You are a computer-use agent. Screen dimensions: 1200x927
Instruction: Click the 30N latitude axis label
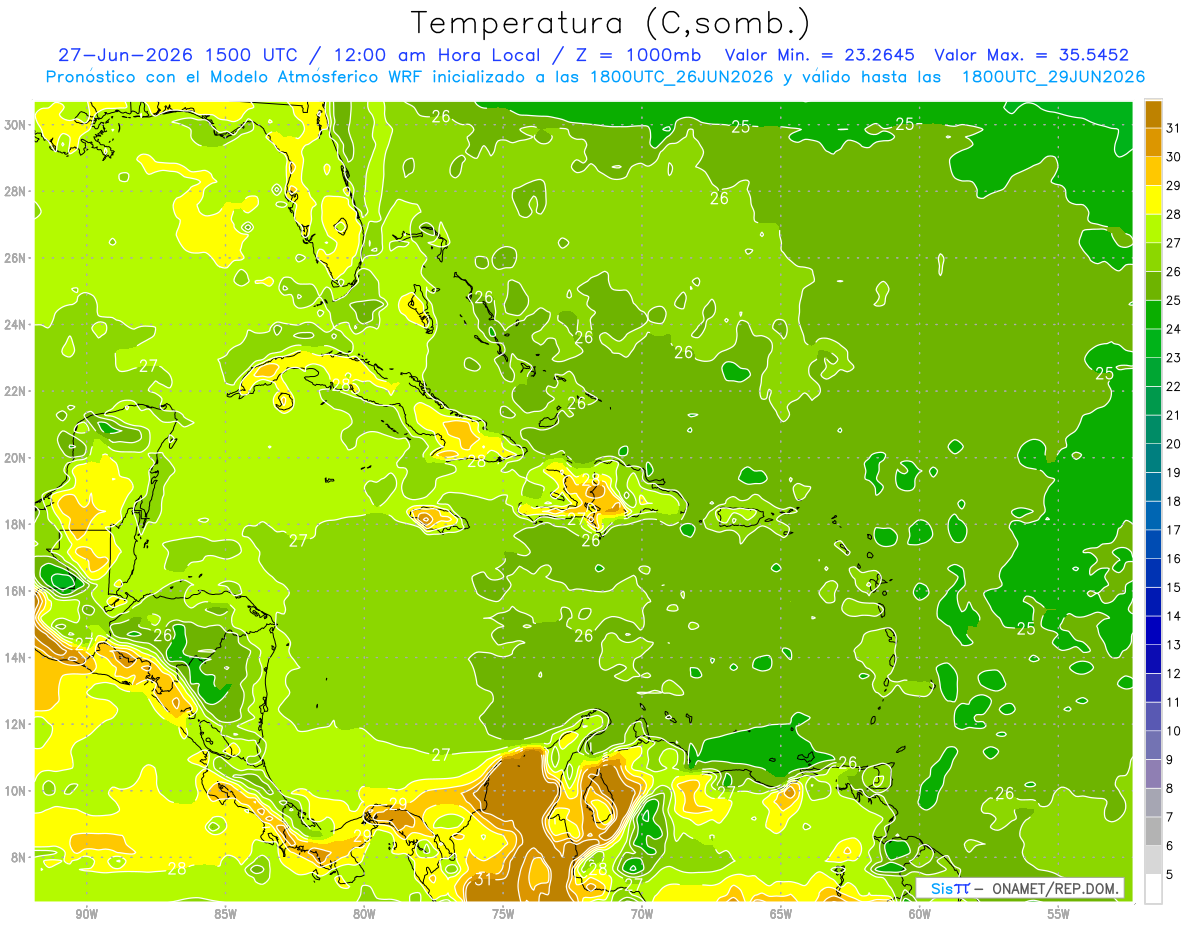click(x=16, y=125)
